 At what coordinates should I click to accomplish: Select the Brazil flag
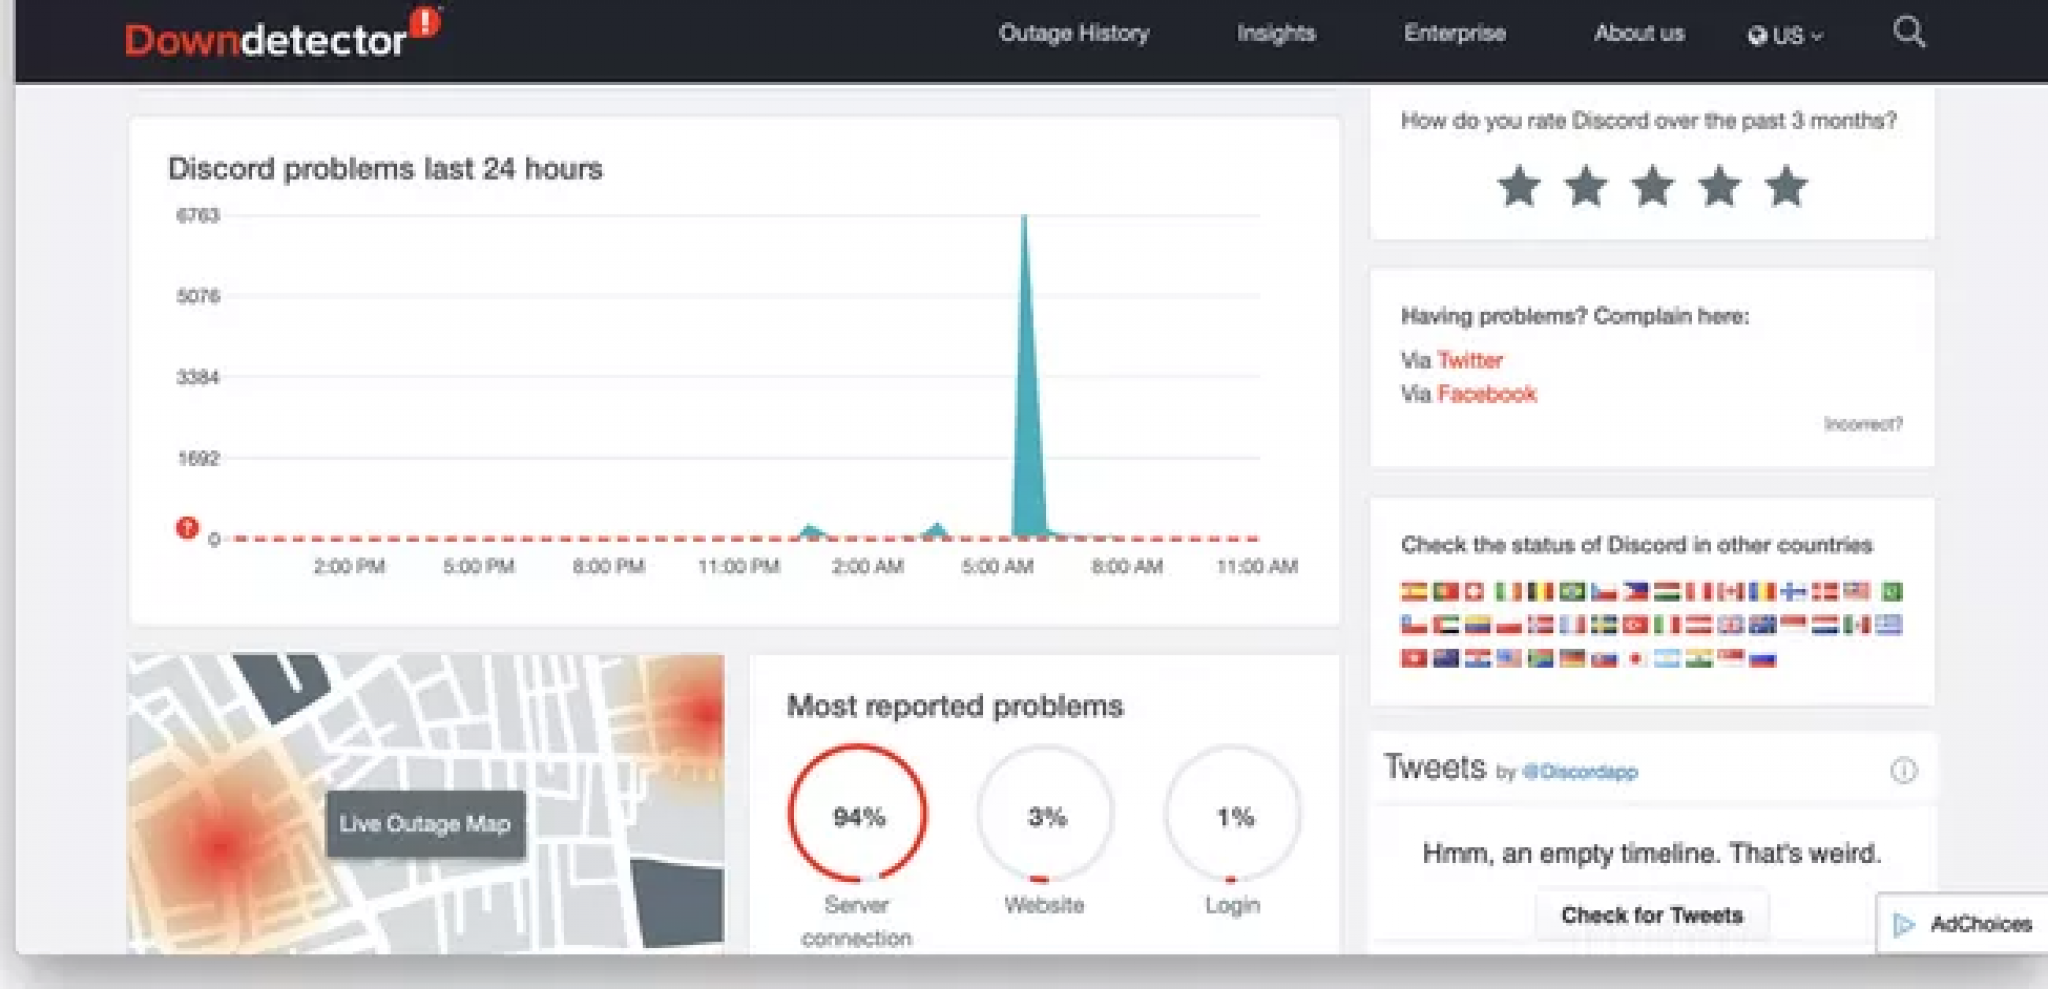point(1572,591)
